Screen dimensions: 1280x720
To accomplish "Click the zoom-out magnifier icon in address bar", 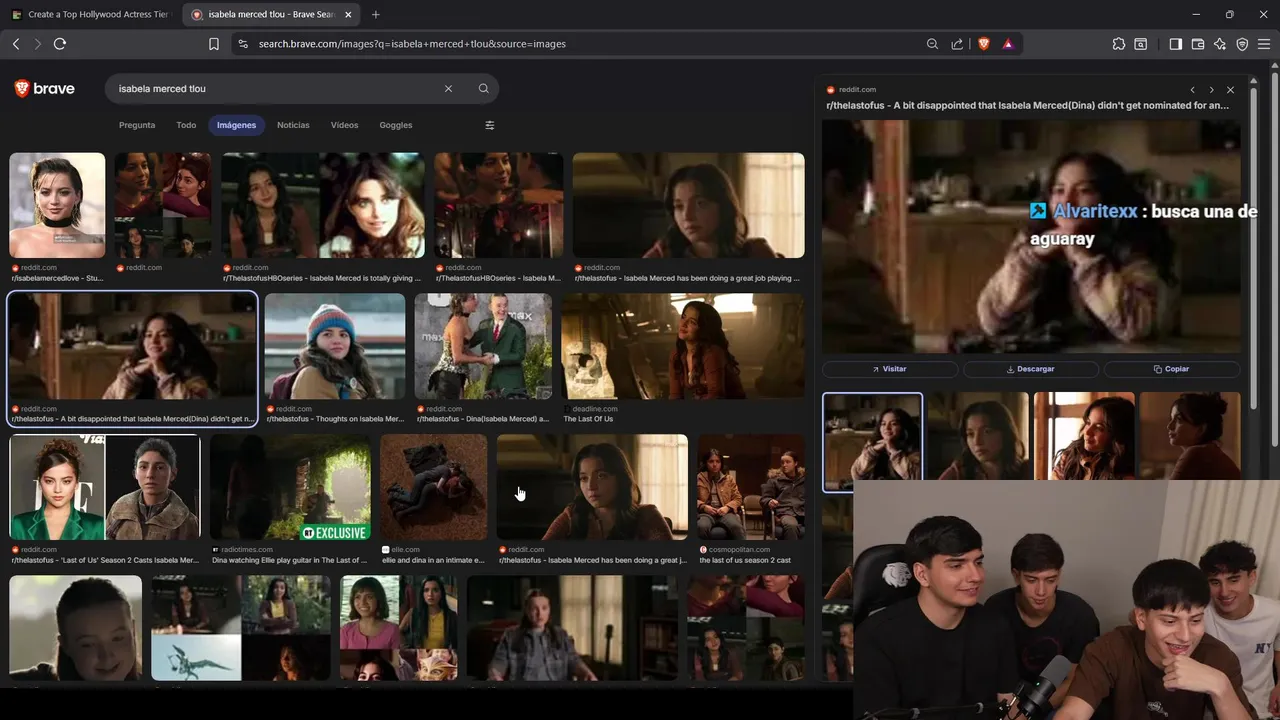I will coord(932,44).
